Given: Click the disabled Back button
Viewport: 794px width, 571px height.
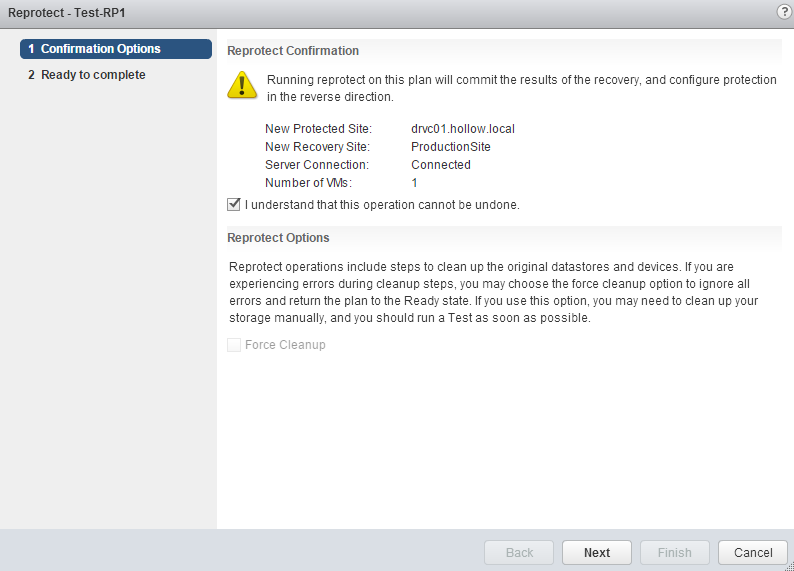Looking at the screenshot, I should [519, 553].
